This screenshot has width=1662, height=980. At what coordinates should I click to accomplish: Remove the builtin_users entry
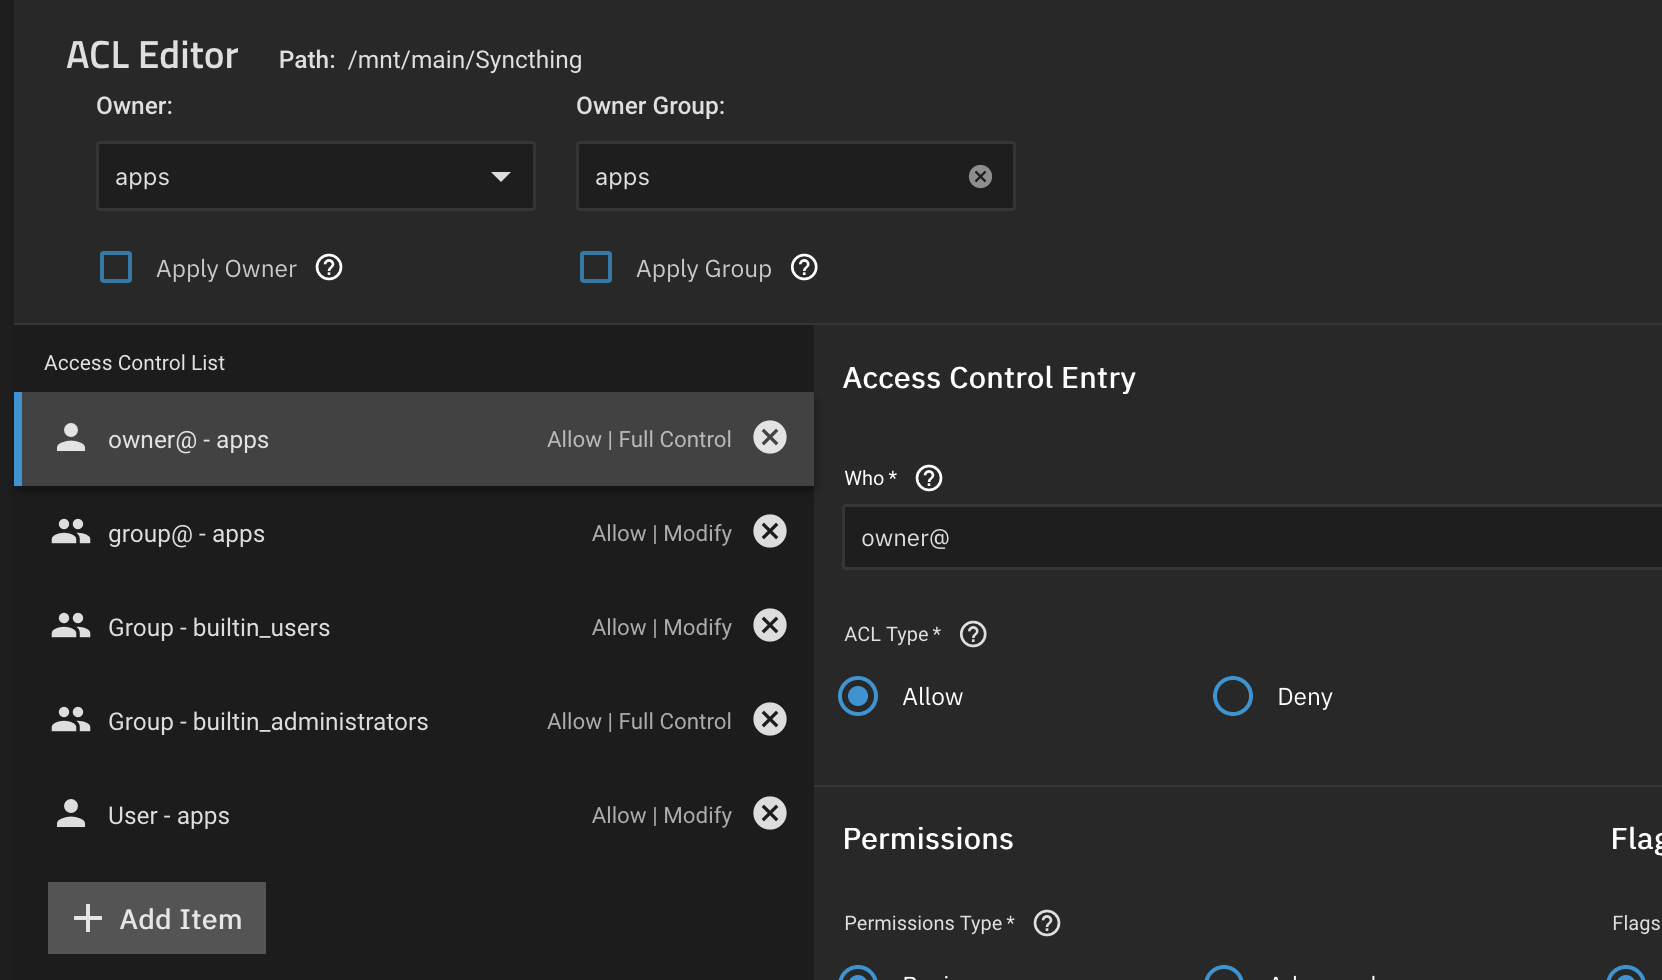tap(770, 625)
